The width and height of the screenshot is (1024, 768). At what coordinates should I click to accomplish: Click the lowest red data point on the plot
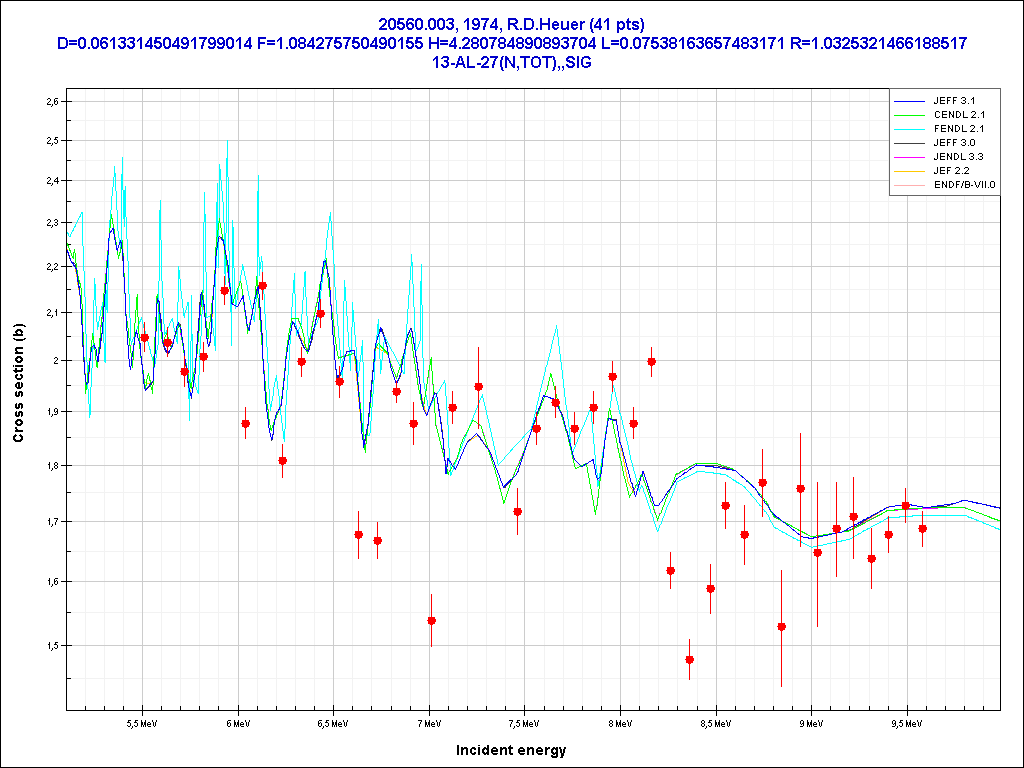point(690,660)
